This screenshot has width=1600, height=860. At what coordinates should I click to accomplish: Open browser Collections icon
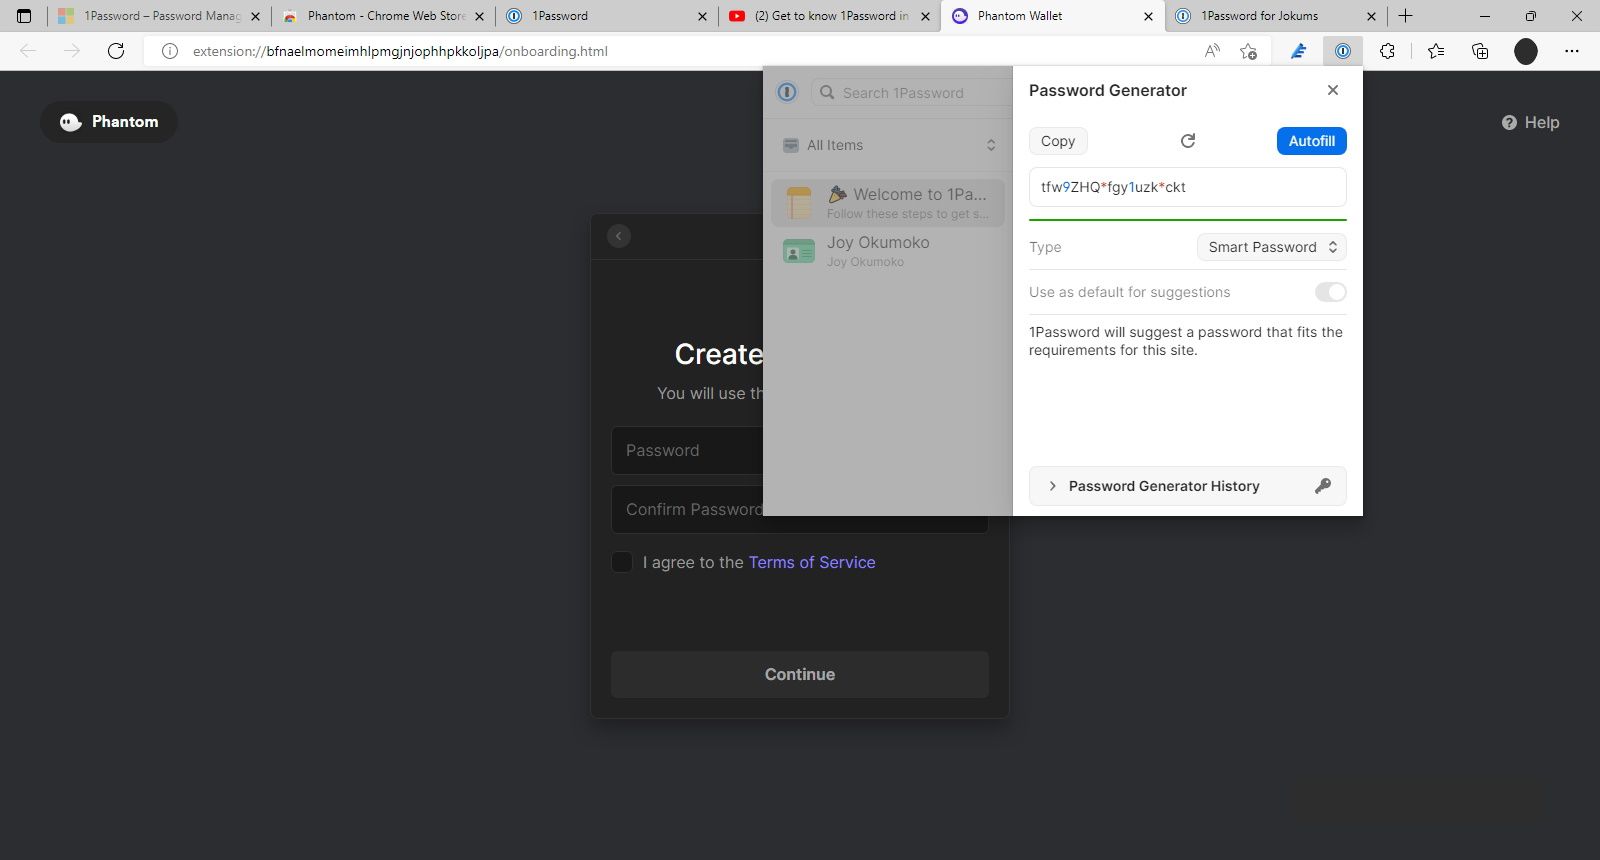(x=1480, y=51)
